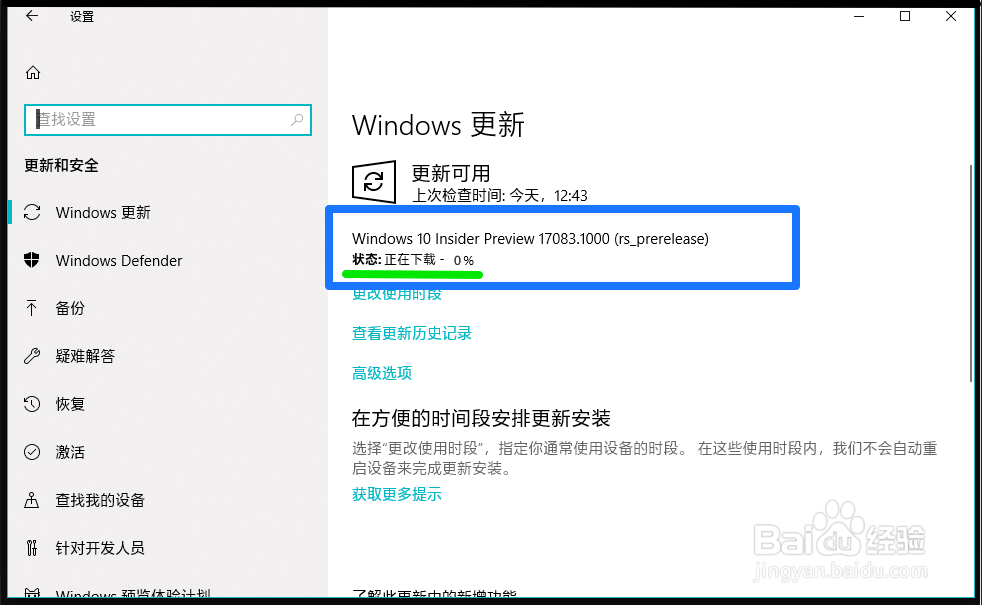Click the 激活 checkmark circle icon
The height and width of the screenshot is (605, 982).
pyautogui.click(x=32, y=452)
